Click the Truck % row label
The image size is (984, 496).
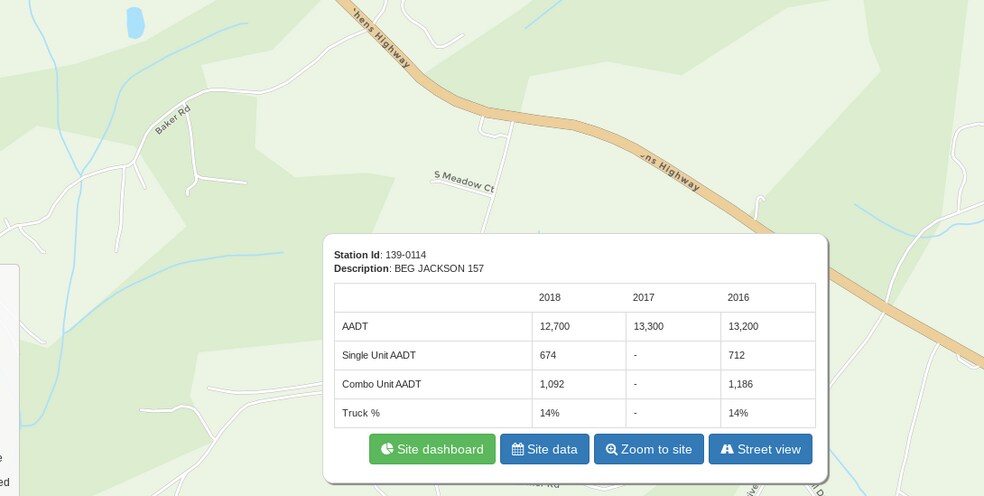coord(361,413)
